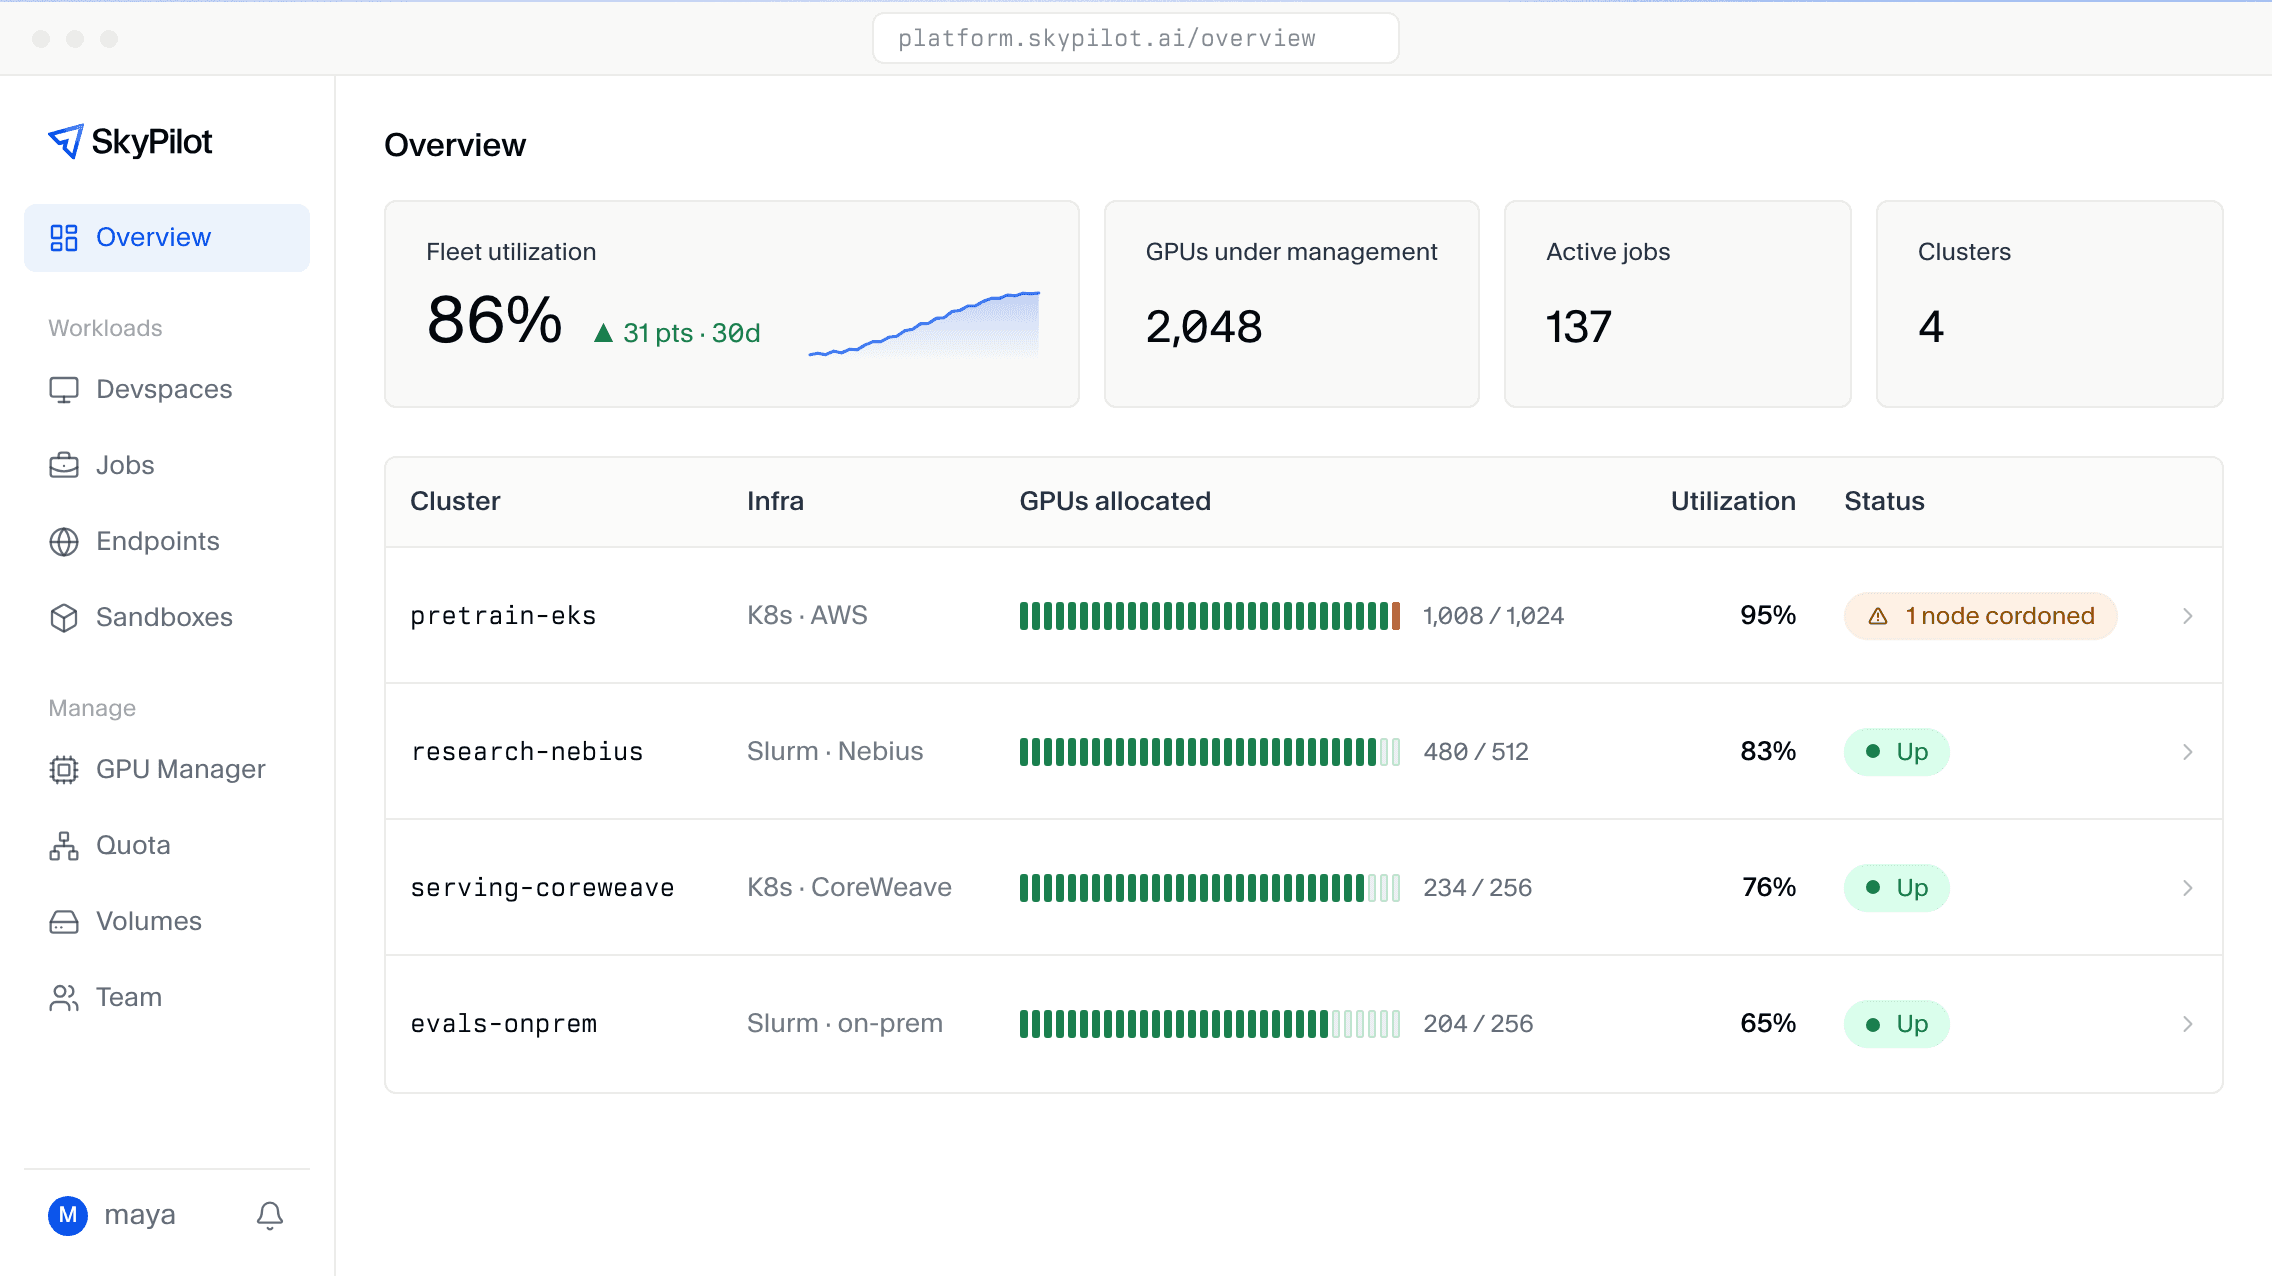Click the blue M avatar for maya
2272x1276 pixels.
coord(68,1215)
